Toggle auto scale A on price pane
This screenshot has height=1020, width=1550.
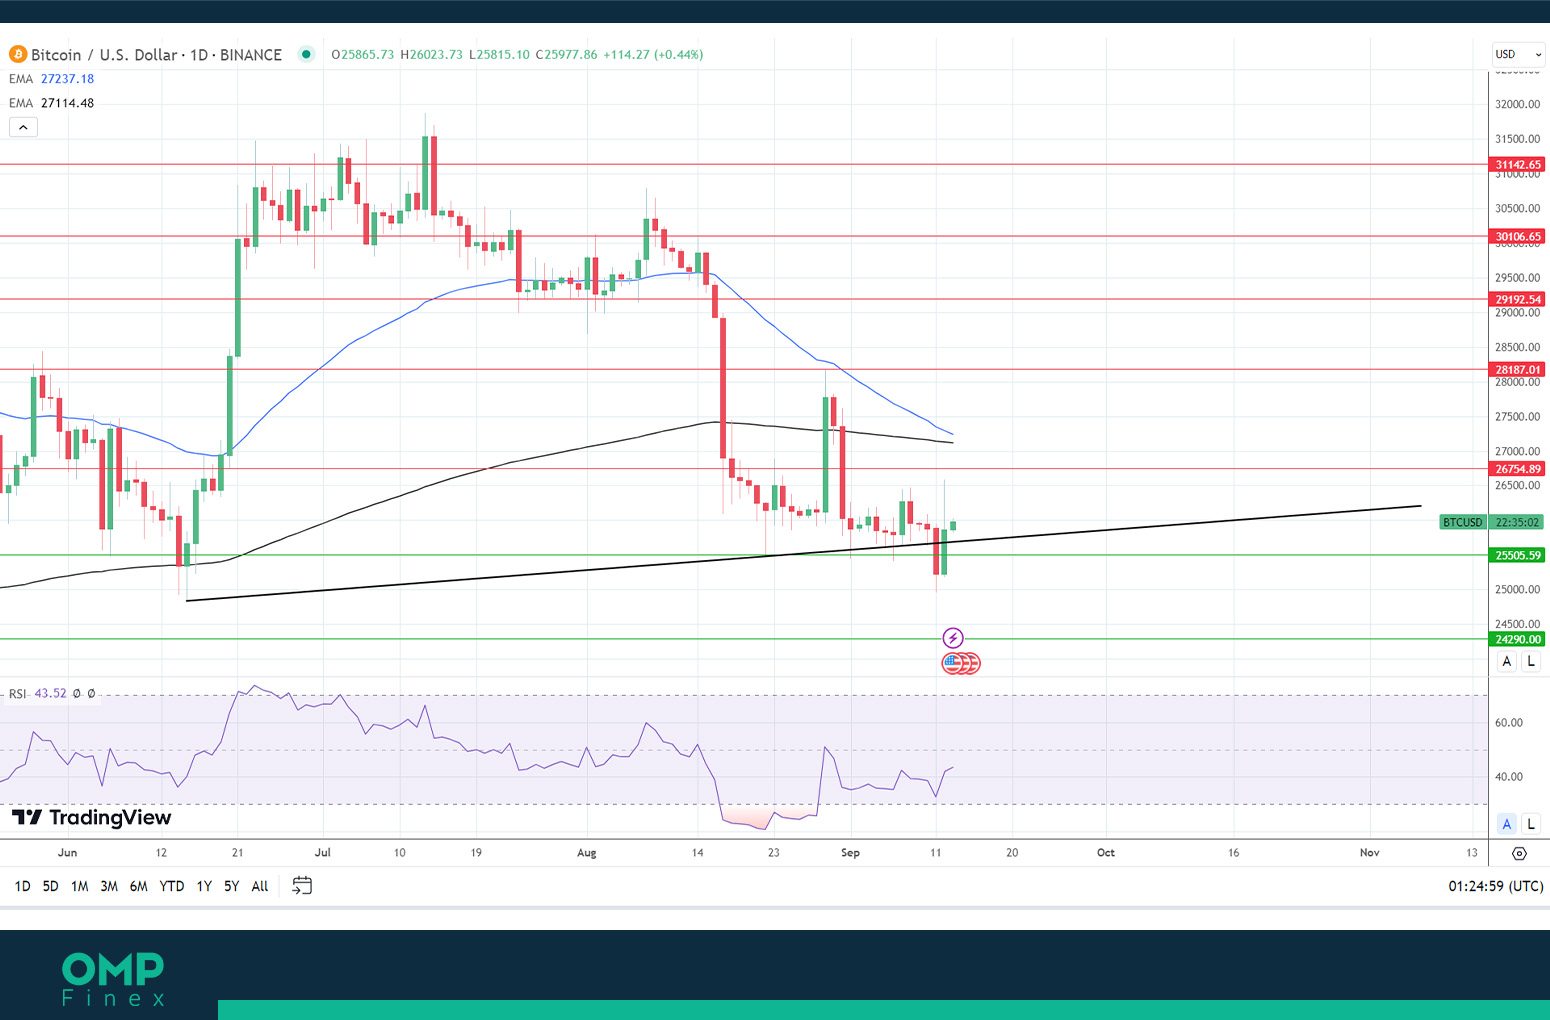[1507, 661]
